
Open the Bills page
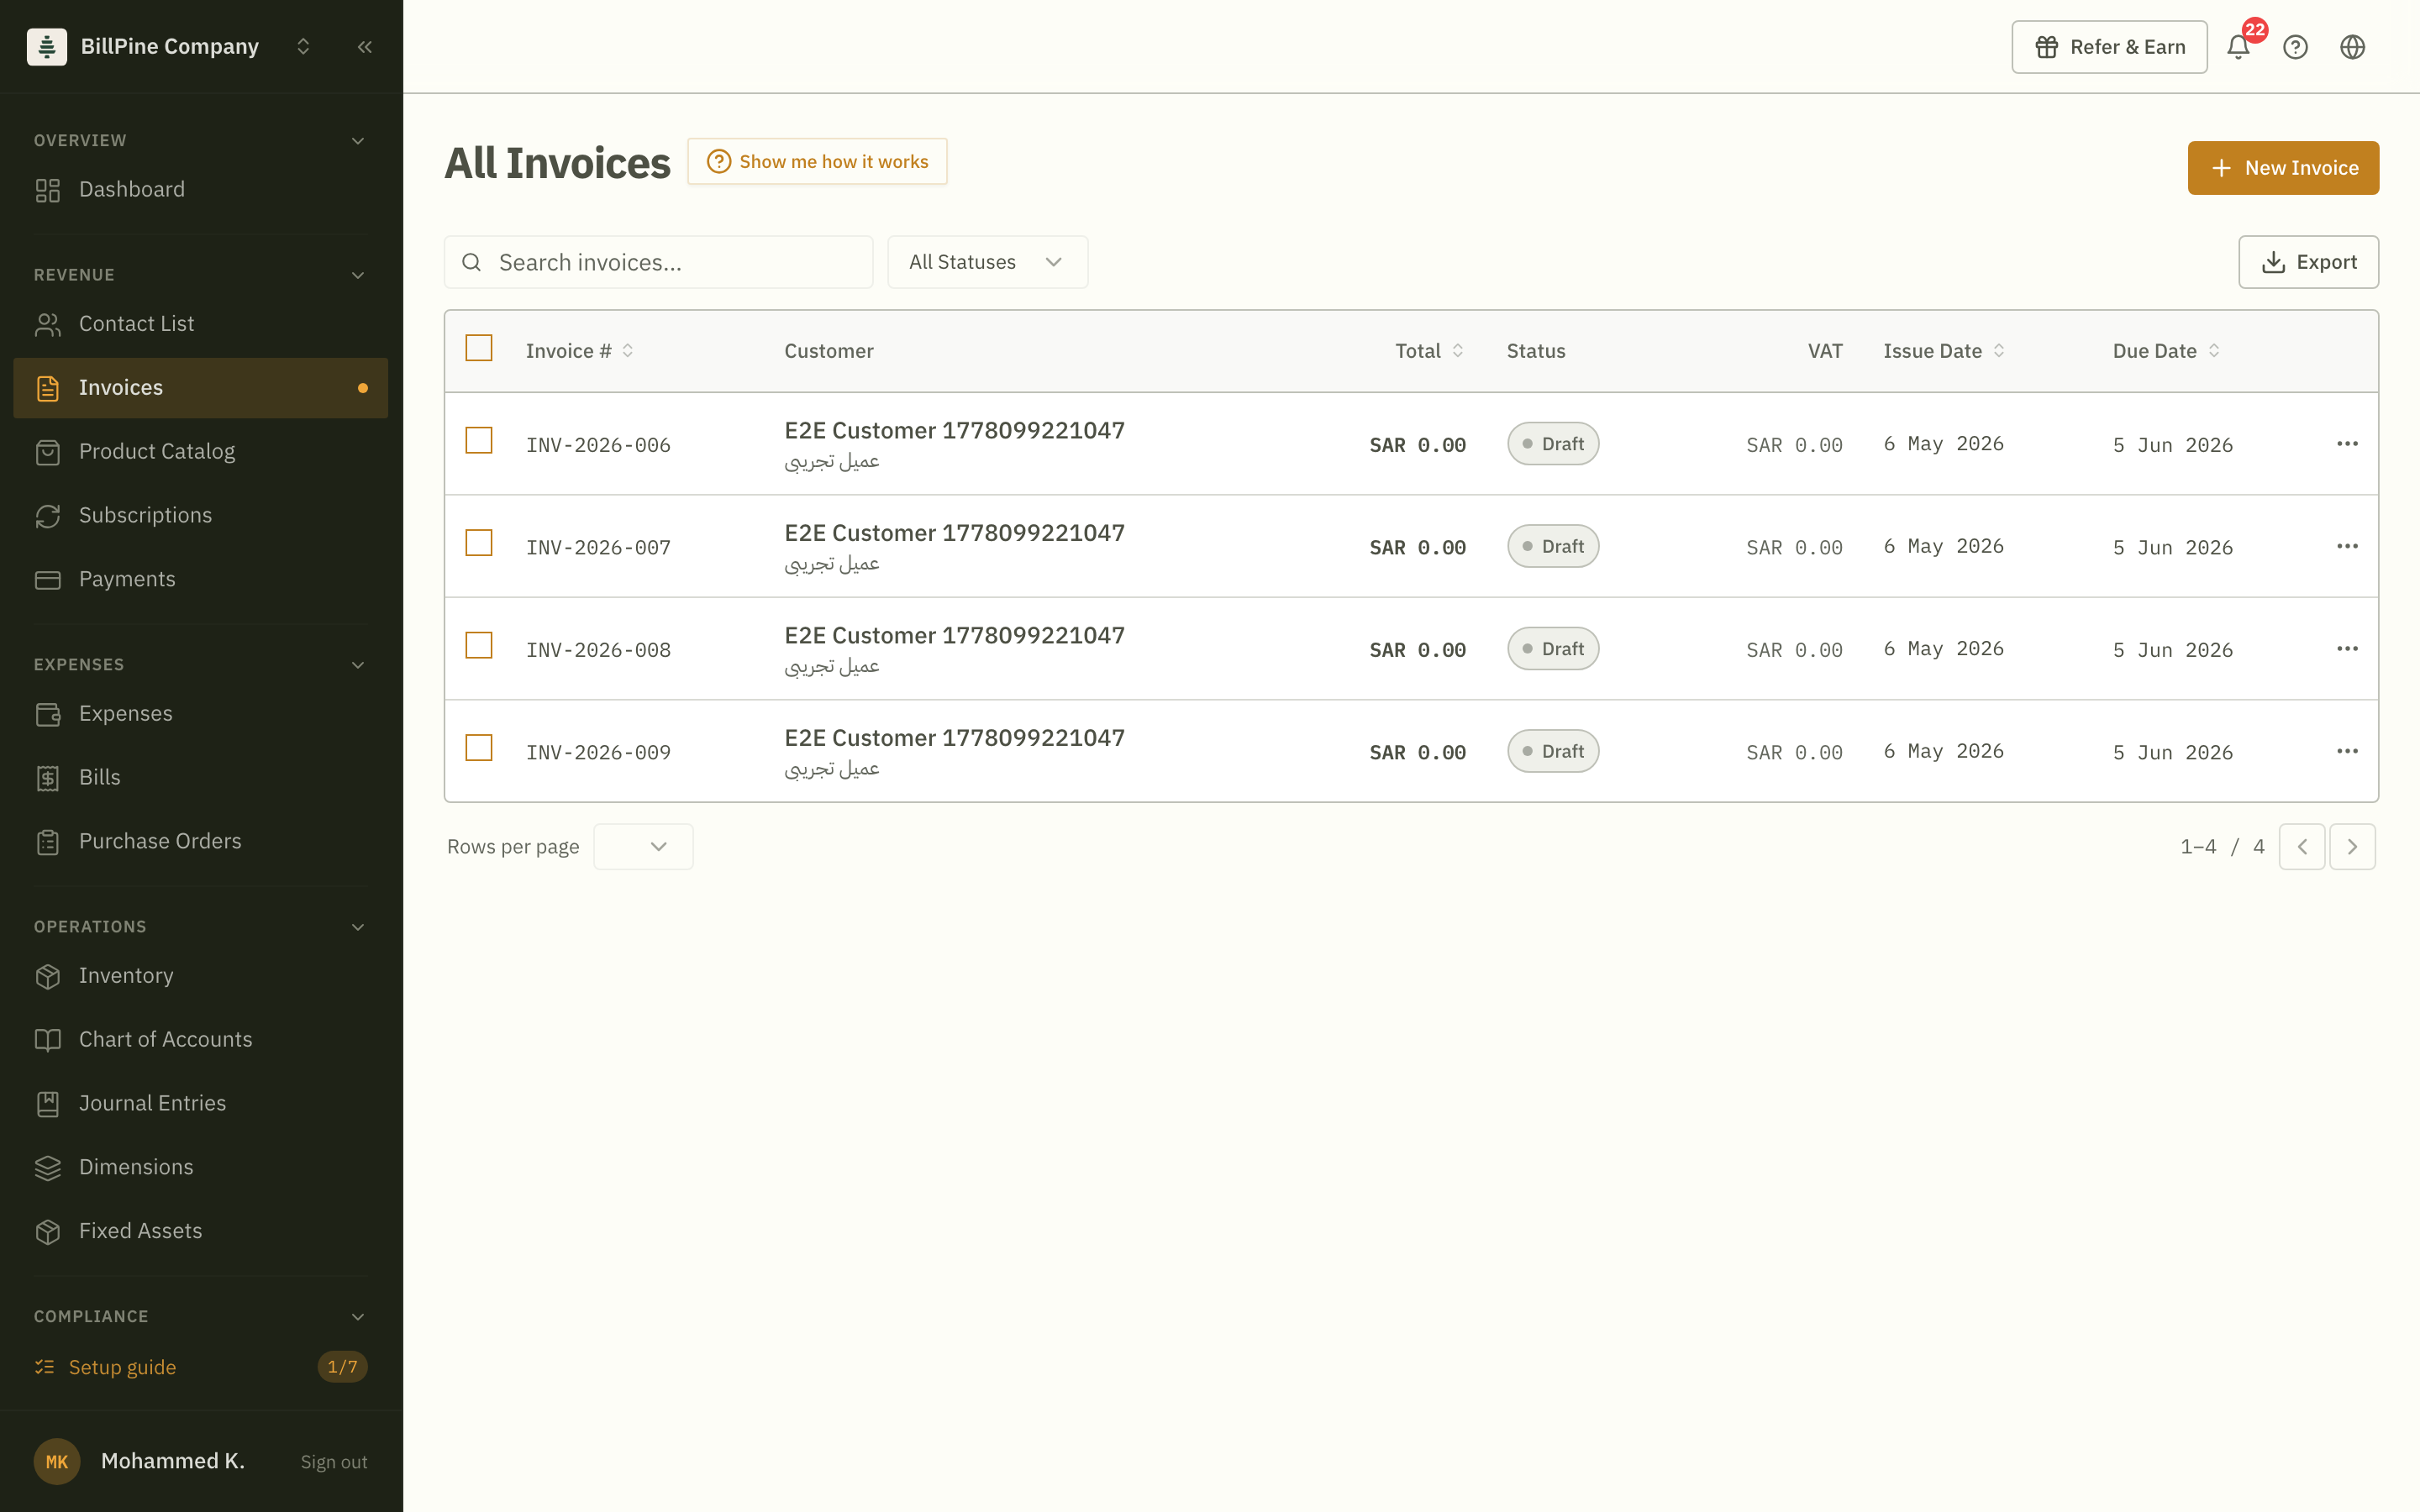(201, 778)
